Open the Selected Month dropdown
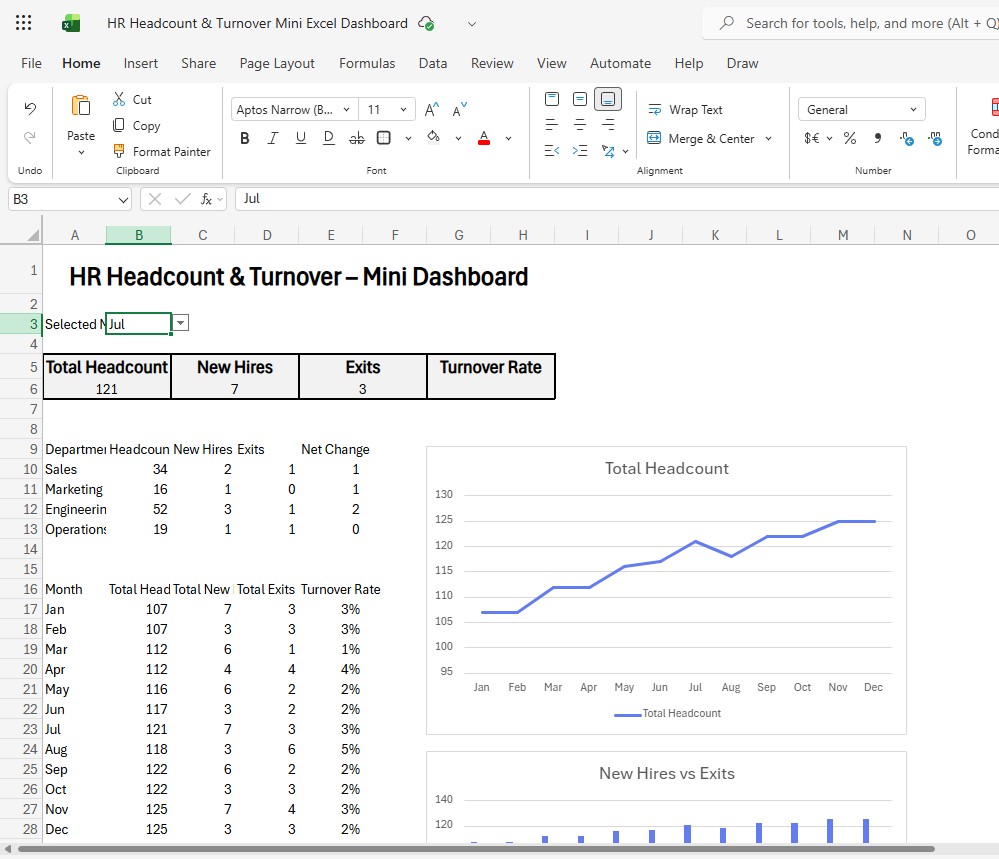This screenshot has width=999, height=859. [x=180, y=323]
